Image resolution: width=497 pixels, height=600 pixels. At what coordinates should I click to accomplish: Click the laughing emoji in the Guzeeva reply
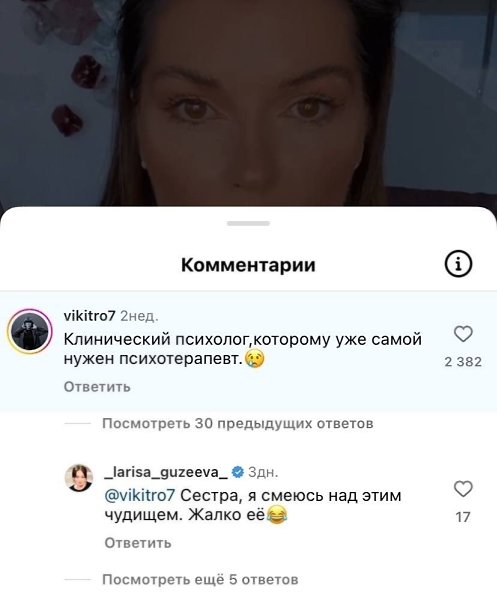pyautogui.click(x=277, y=515)
